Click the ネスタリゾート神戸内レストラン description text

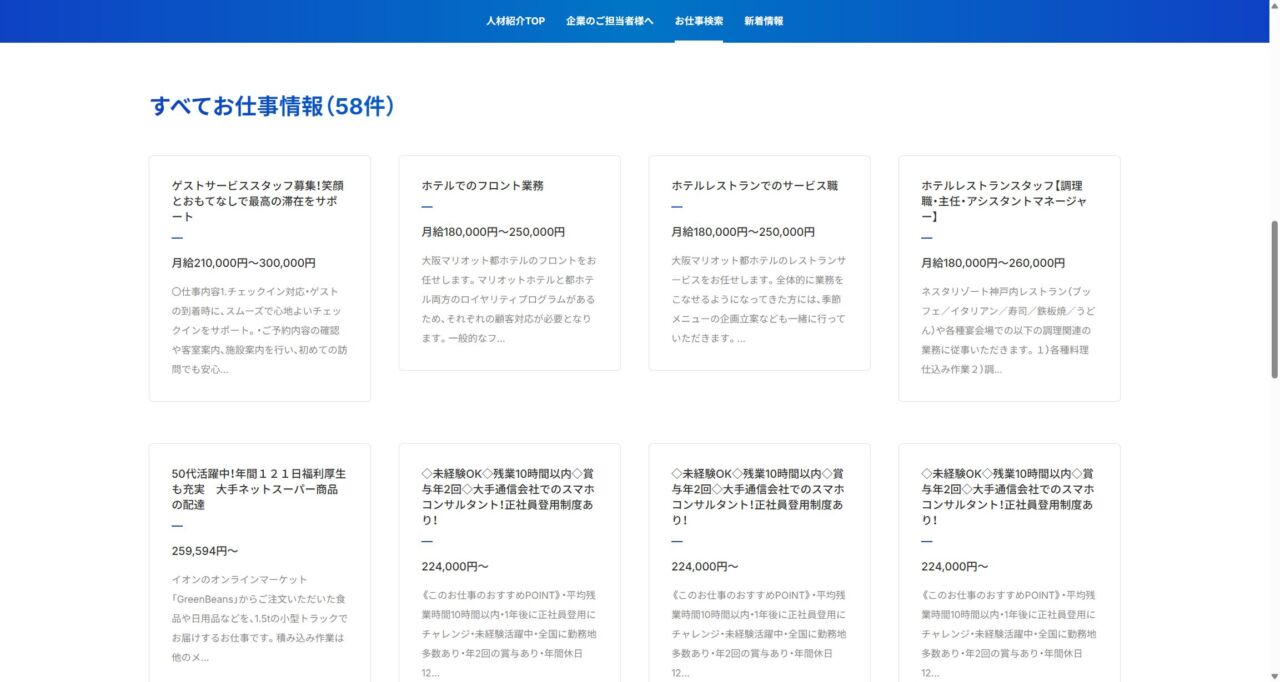[x=1008, y=330]
